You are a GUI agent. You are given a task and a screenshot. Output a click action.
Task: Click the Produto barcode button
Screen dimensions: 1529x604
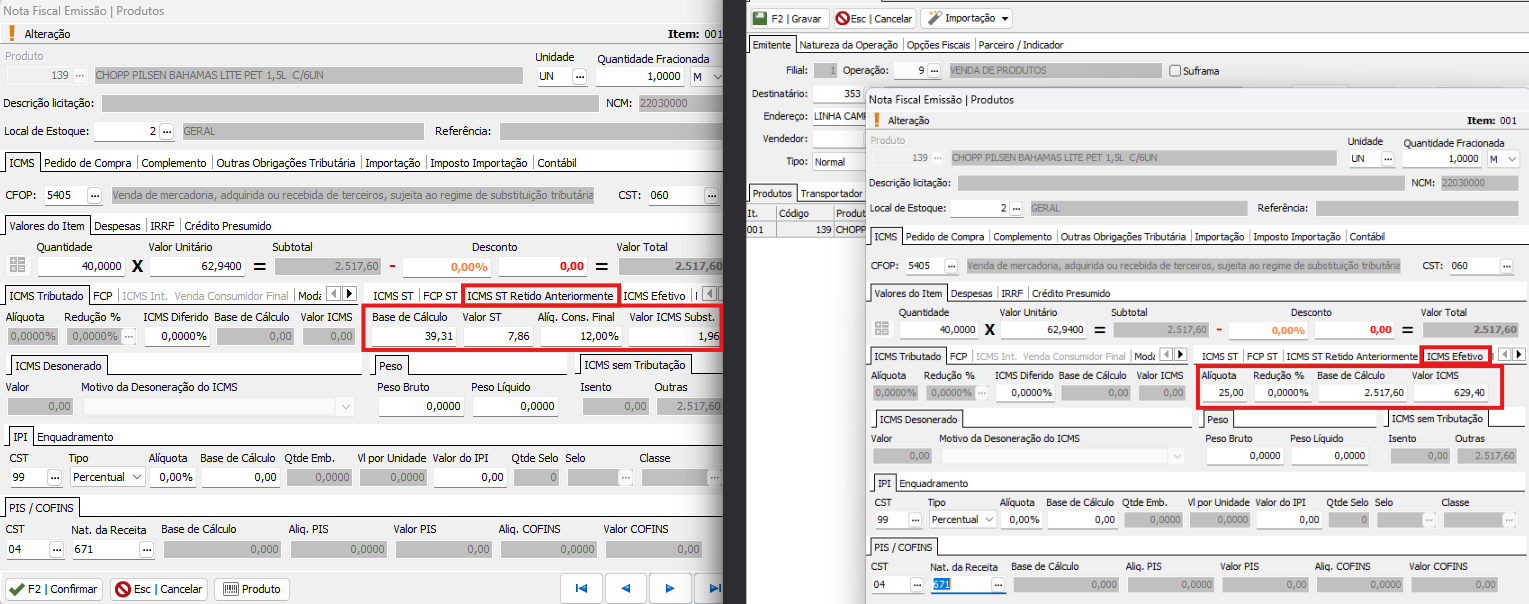(251, 589)
